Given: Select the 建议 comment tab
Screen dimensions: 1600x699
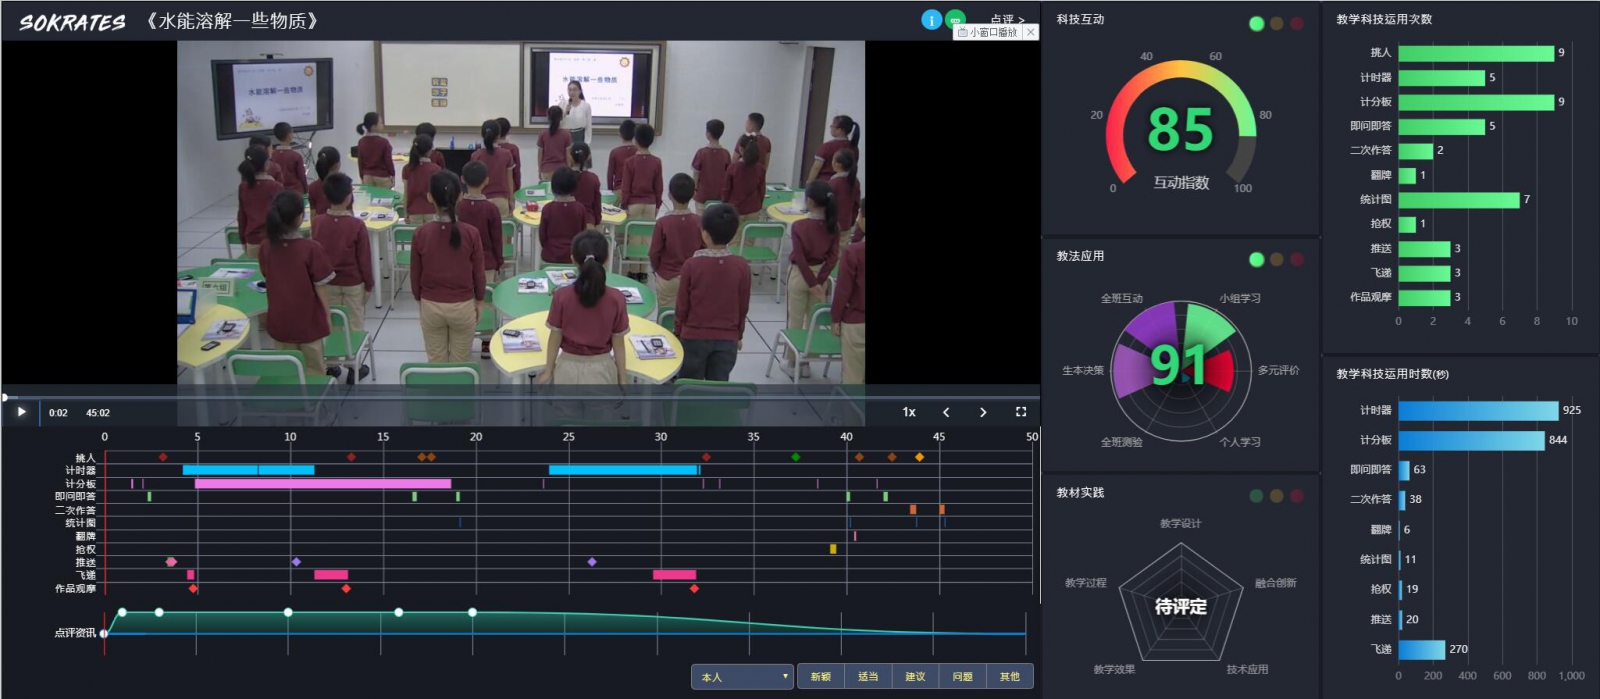Looking at the screenshot, I should pyautogui.click(x=915, y=677).
